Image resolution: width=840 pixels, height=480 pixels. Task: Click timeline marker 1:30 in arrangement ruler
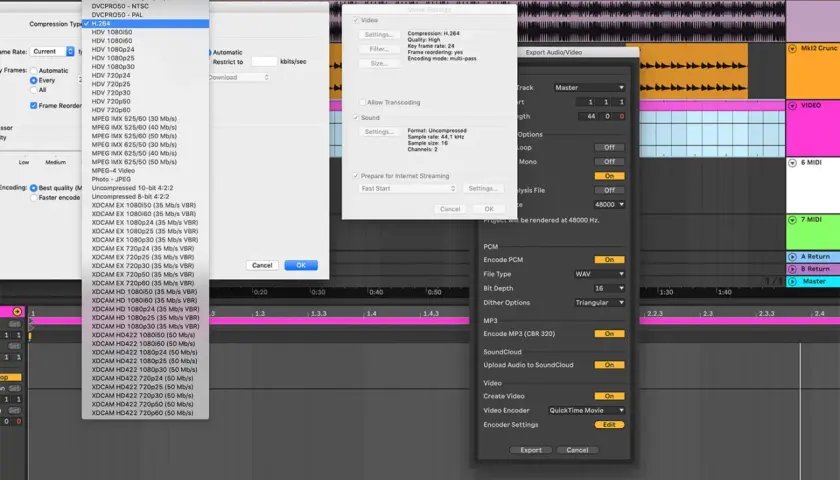(x=666, y=292)
